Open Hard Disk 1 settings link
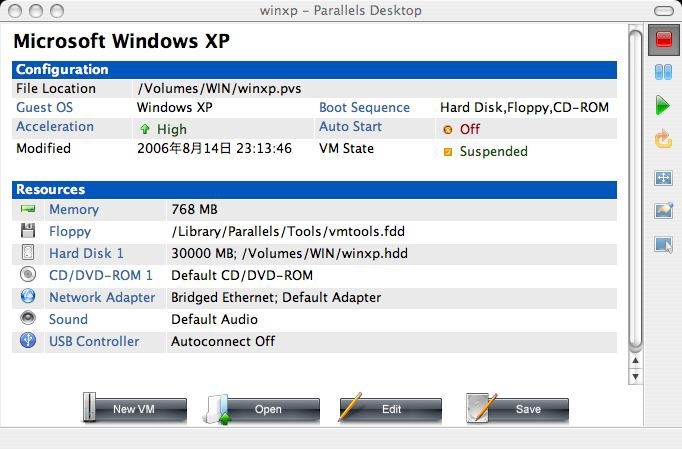The height and width of the screenshot is (449, 682). pos(86,253)
